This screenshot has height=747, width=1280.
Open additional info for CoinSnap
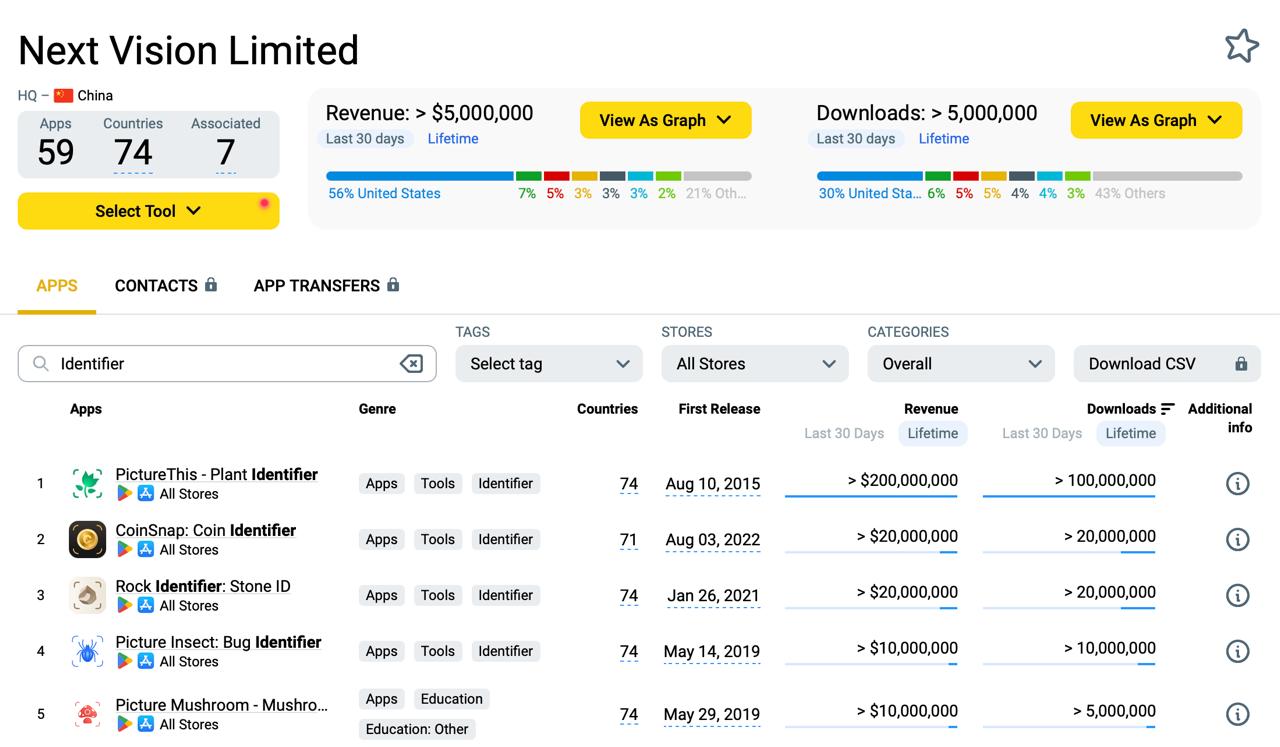[x=1237, y=540]
